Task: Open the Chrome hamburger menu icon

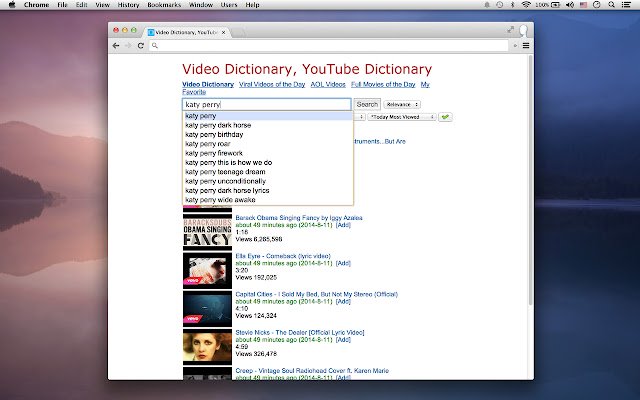Action: point(526,46)
